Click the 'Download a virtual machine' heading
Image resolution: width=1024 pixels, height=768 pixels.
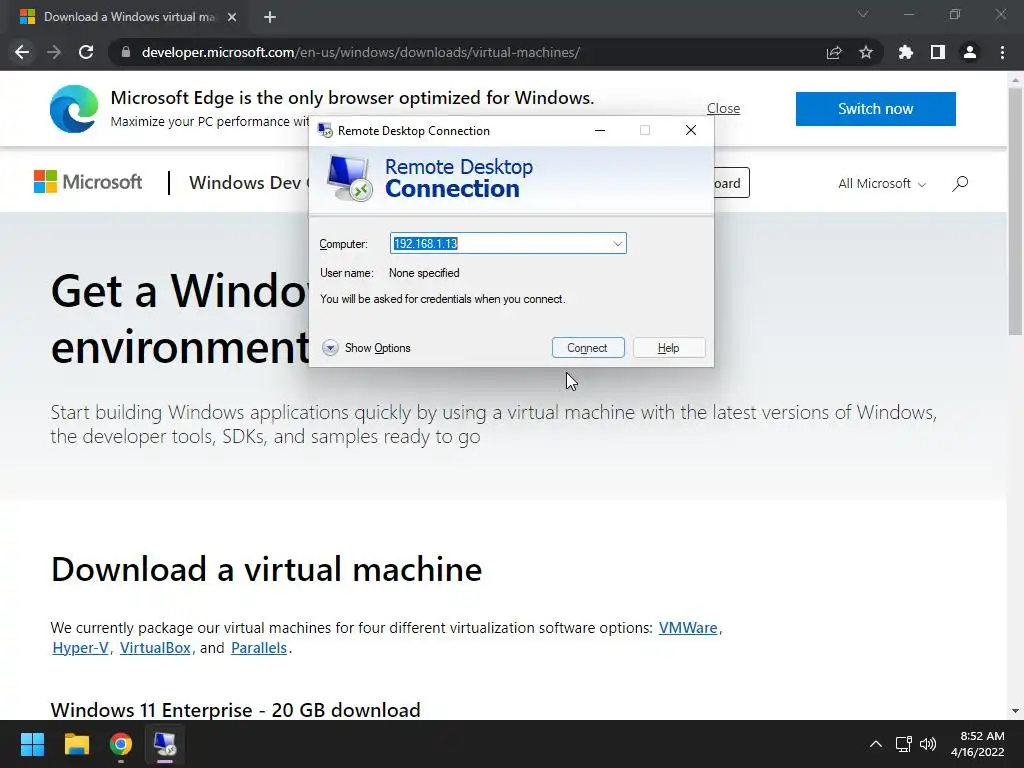point(266,569)
